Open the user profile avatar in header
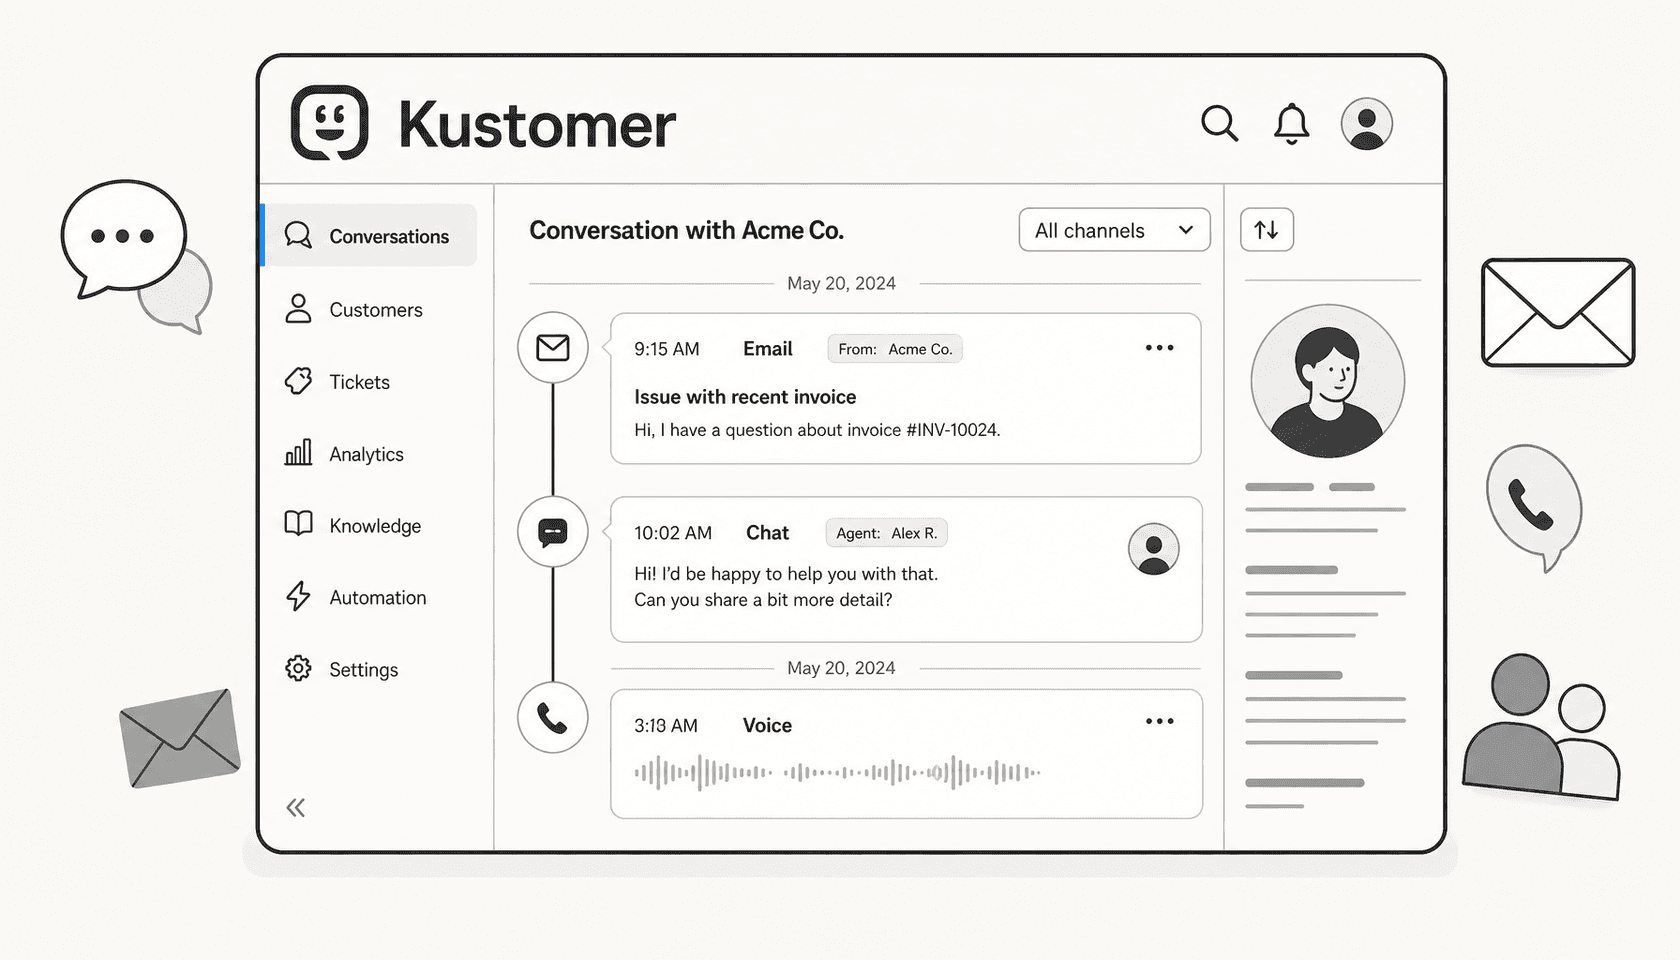1680x960 pixels. (x=1366, y=124)
